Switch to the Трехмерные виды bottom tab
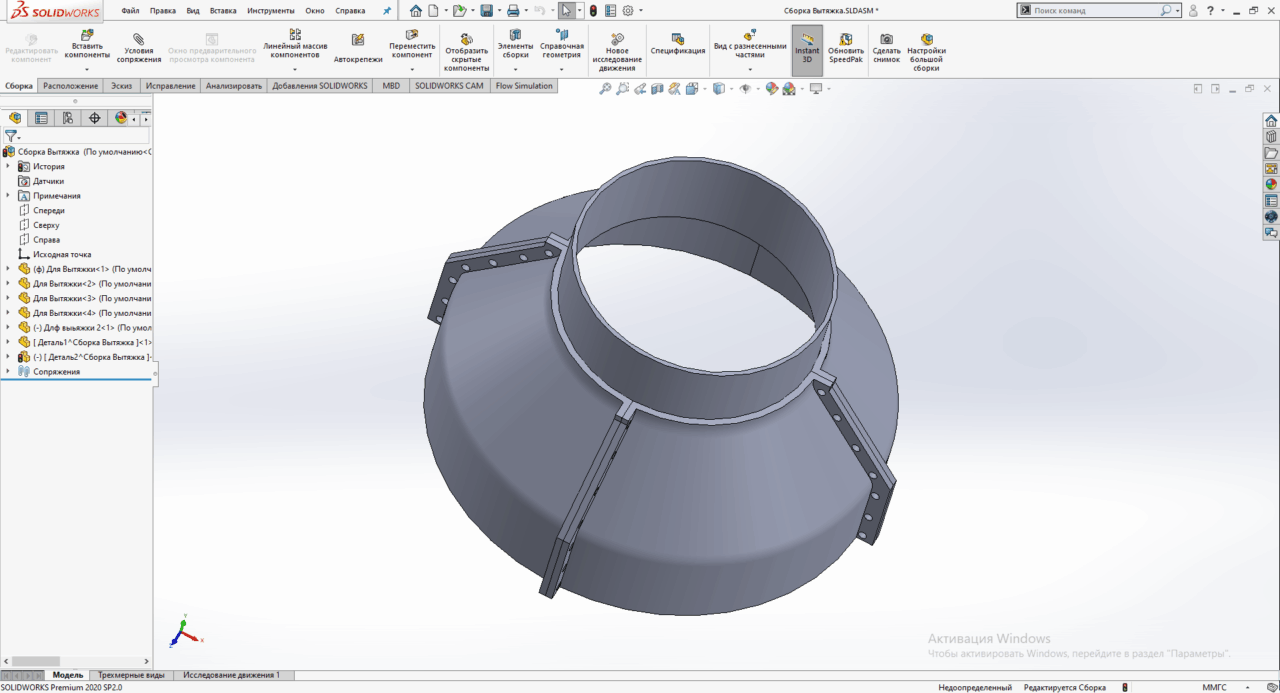This screenshot has width=1280, height=693. pos(131,675)
